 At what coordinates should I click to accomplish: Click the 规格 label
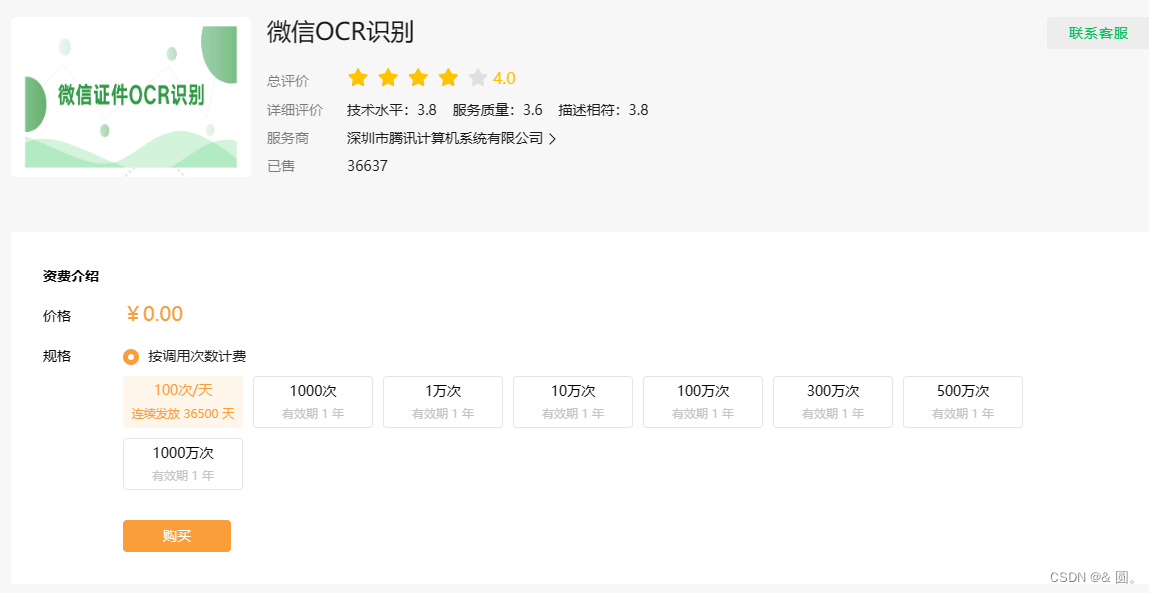tap(57, 356)
